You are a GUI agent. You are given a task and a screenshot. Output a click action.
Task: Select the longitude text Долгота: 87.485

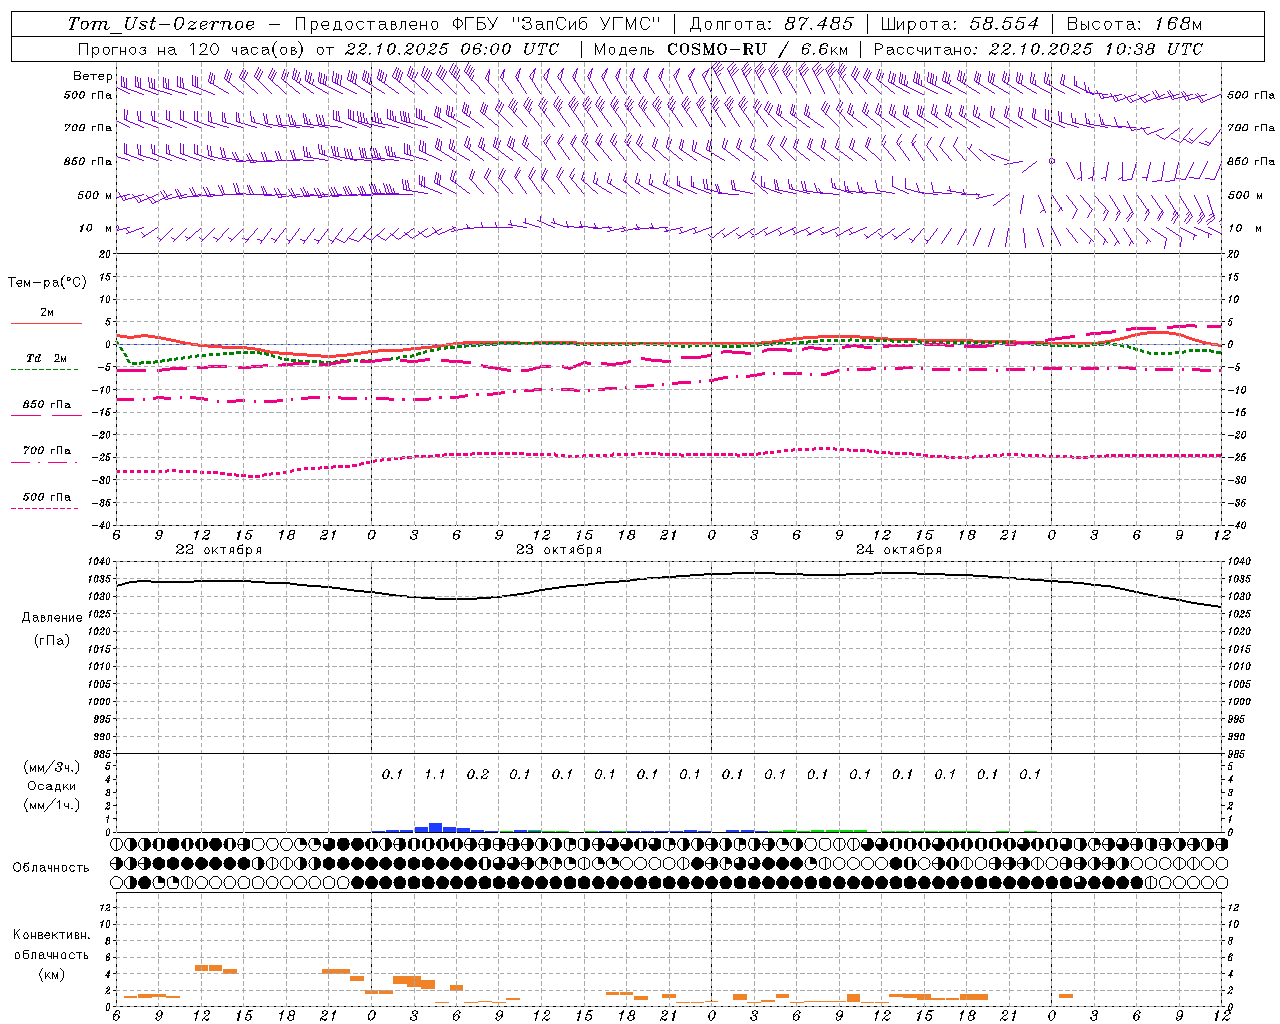click(772, 24)
